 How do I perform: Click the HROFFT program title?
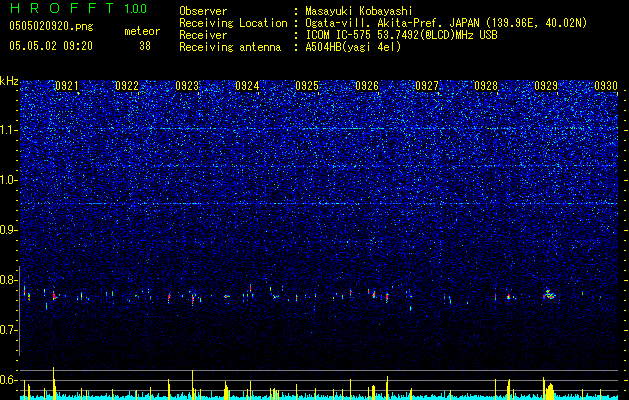[61, 8]
